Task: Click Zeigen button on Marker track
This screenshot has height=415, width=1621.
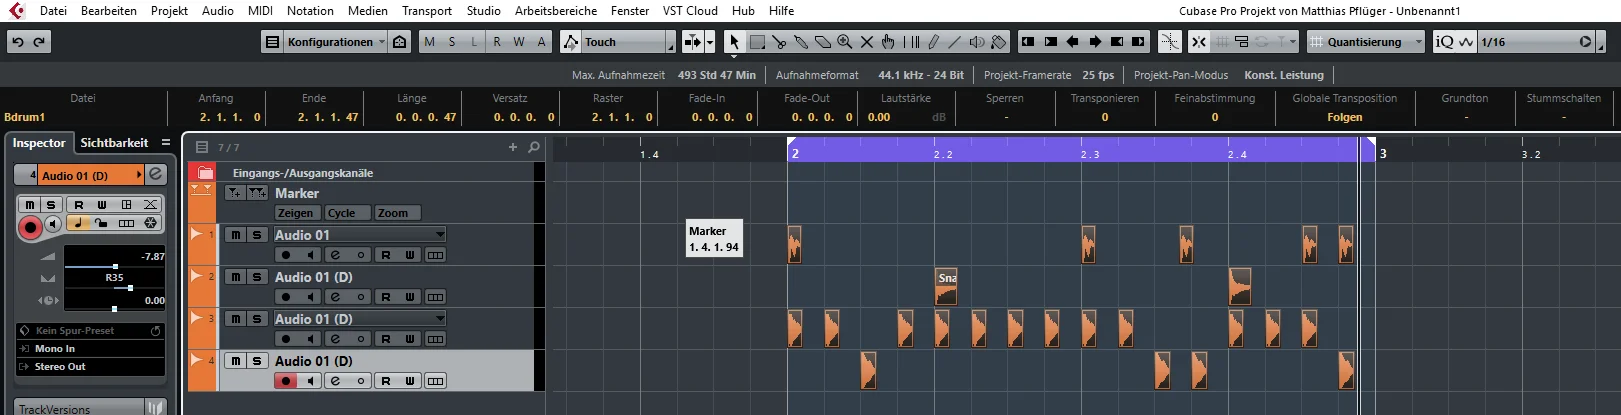Action: pyautogui.click(x=296, y=213)
